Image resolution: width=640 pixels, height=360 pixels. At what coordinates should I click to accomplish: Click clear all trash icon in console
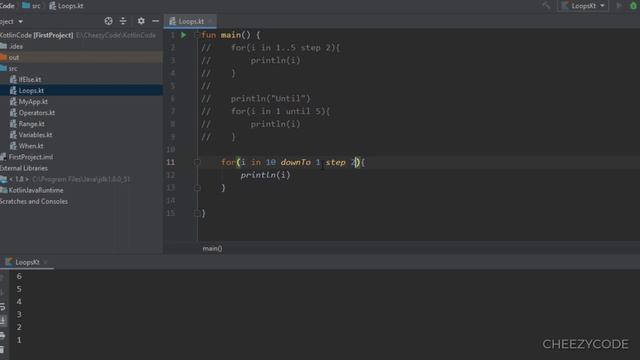pos(3,349)
